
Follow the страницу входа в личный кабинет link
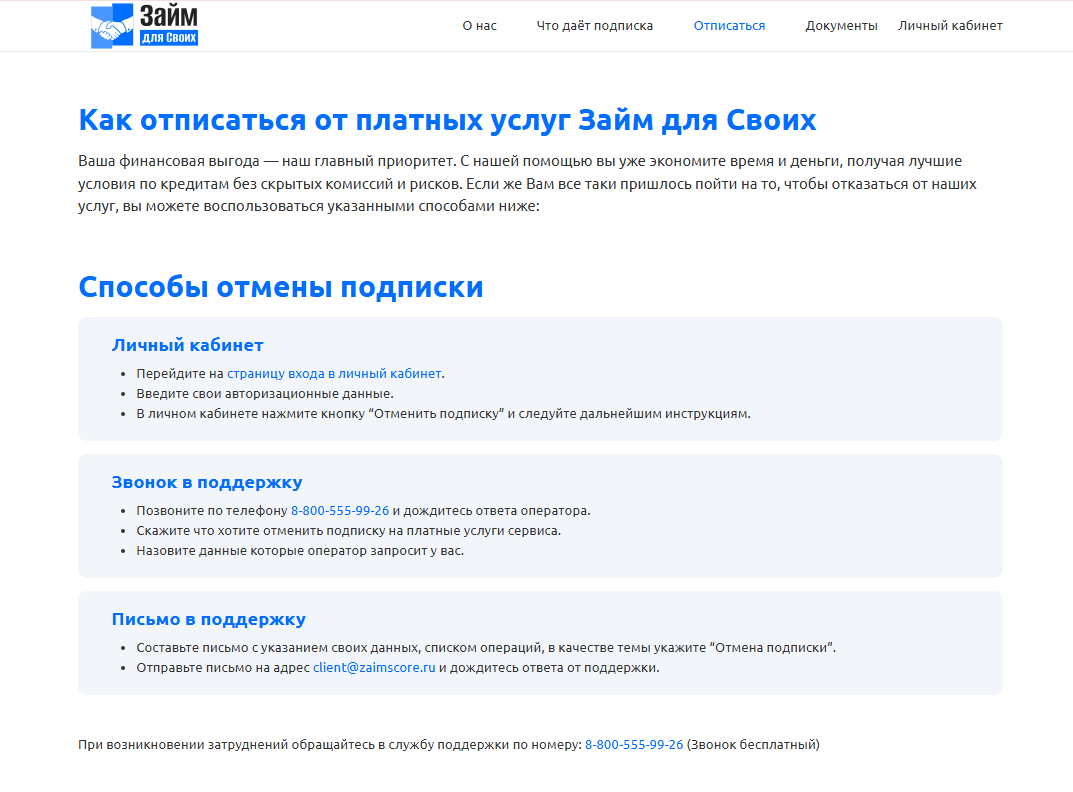coord(334,374)
